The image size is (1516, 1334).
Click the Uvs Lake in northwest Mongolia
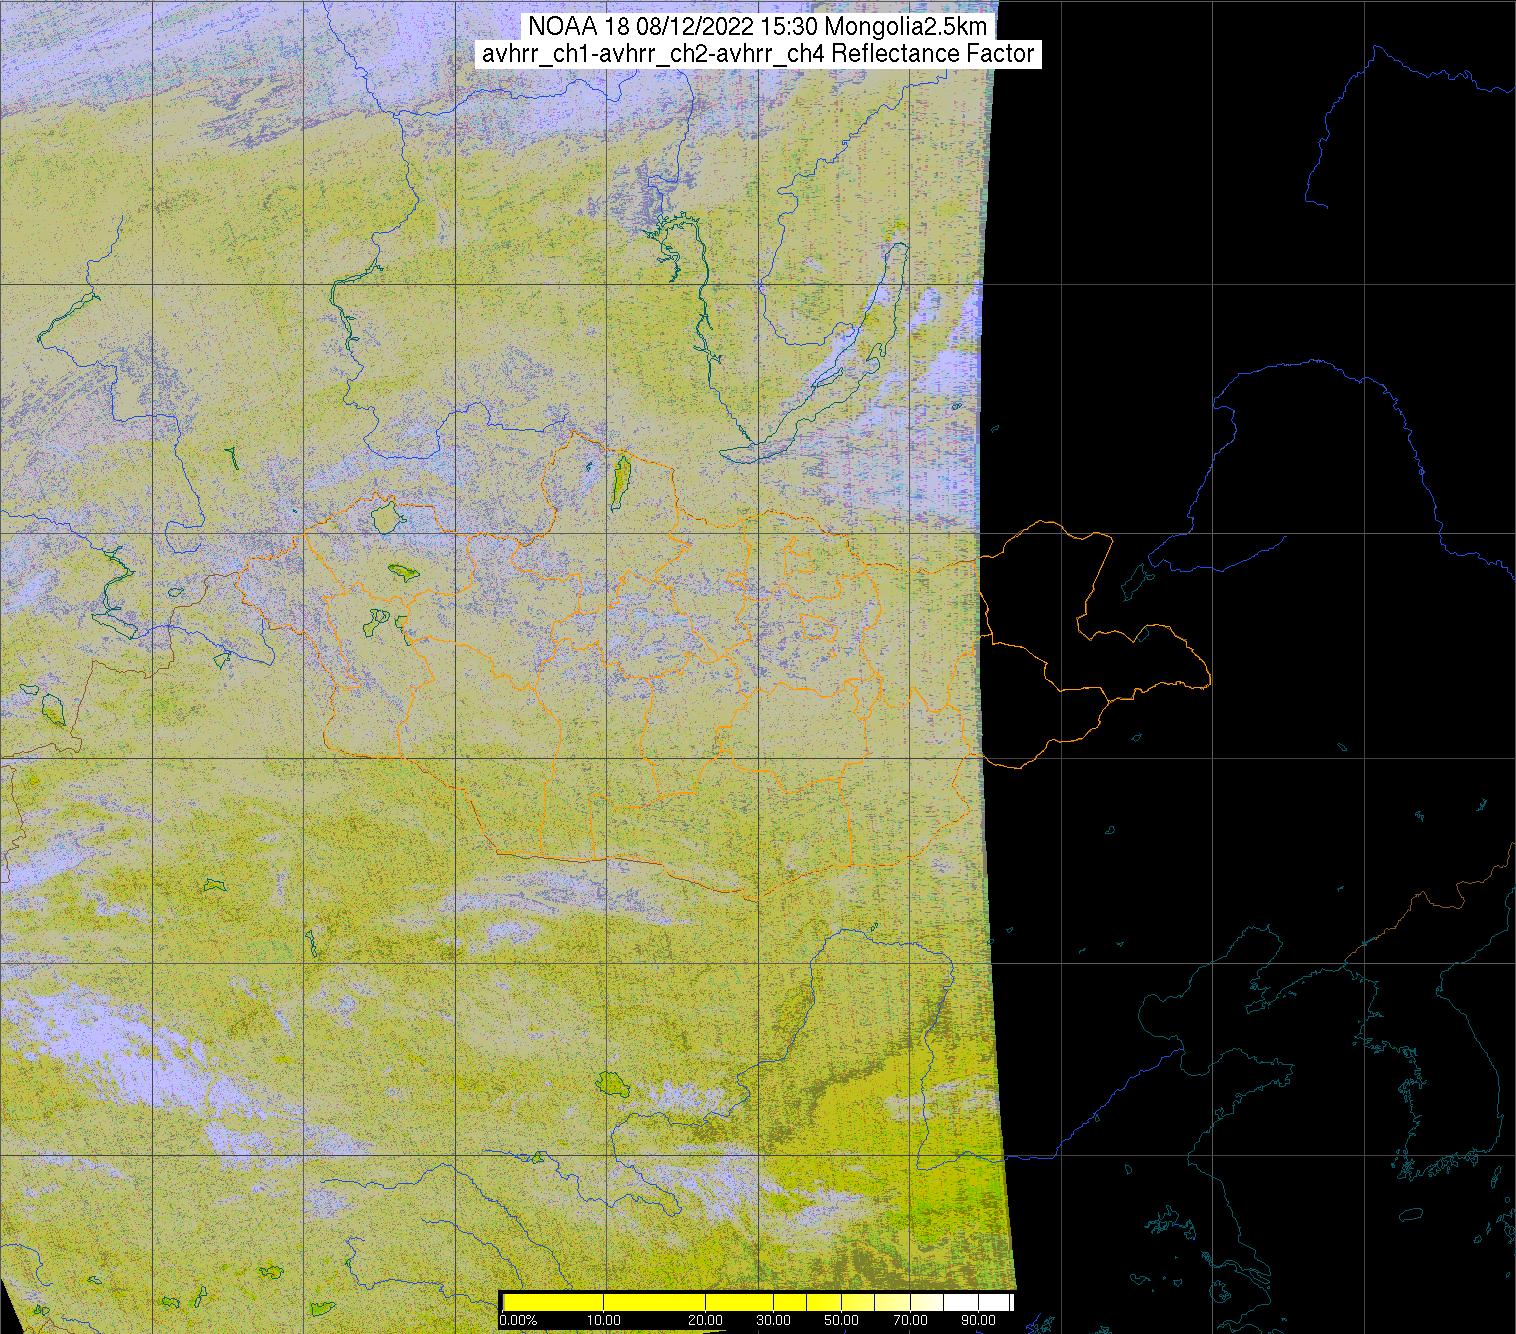tap(385, 518)
